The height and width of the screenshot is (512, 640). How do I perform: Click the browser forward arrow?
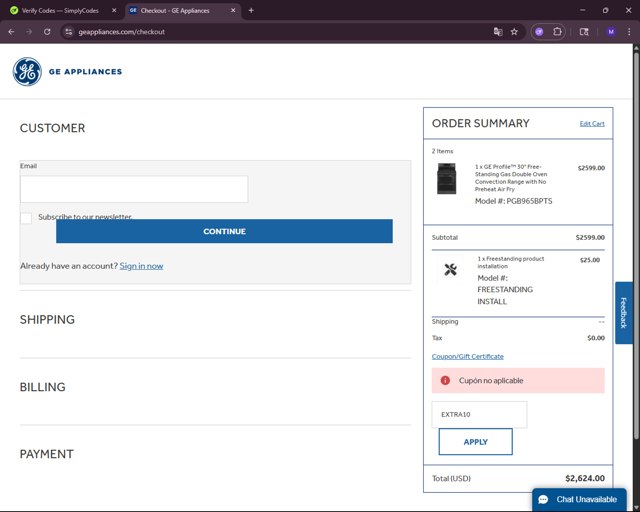tap(29, 32)
